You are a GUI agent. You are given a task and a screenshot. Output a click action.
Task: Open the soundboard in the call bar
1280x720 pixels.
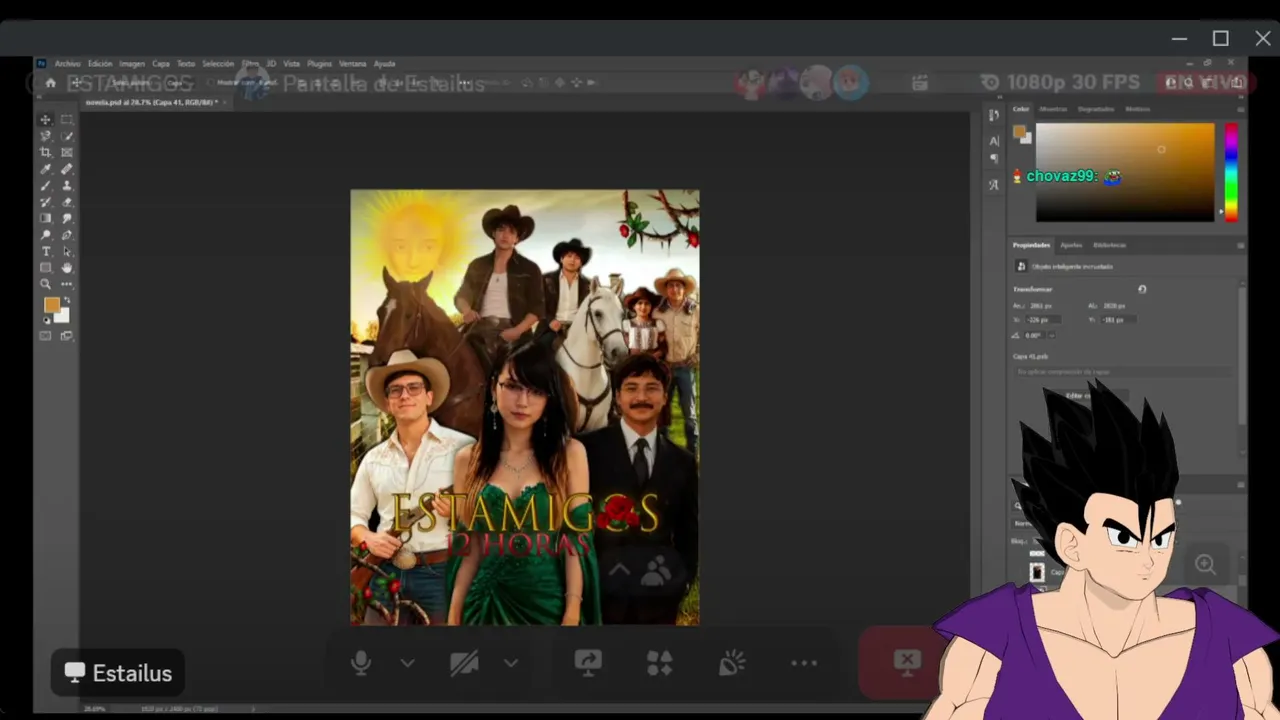pyautogui.click(x=732, y=662)
